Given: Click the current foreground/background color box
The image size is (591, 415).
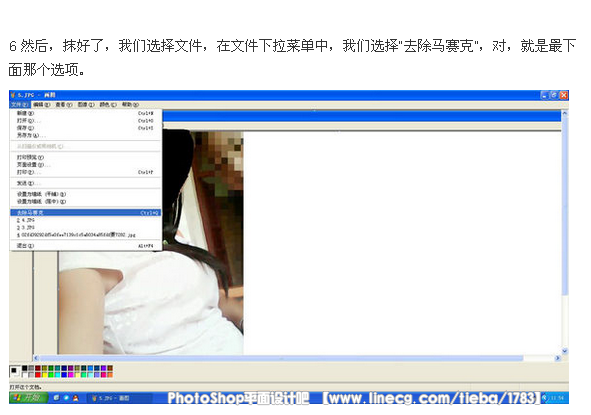Looking at the screenshot, I should (14, 371).
